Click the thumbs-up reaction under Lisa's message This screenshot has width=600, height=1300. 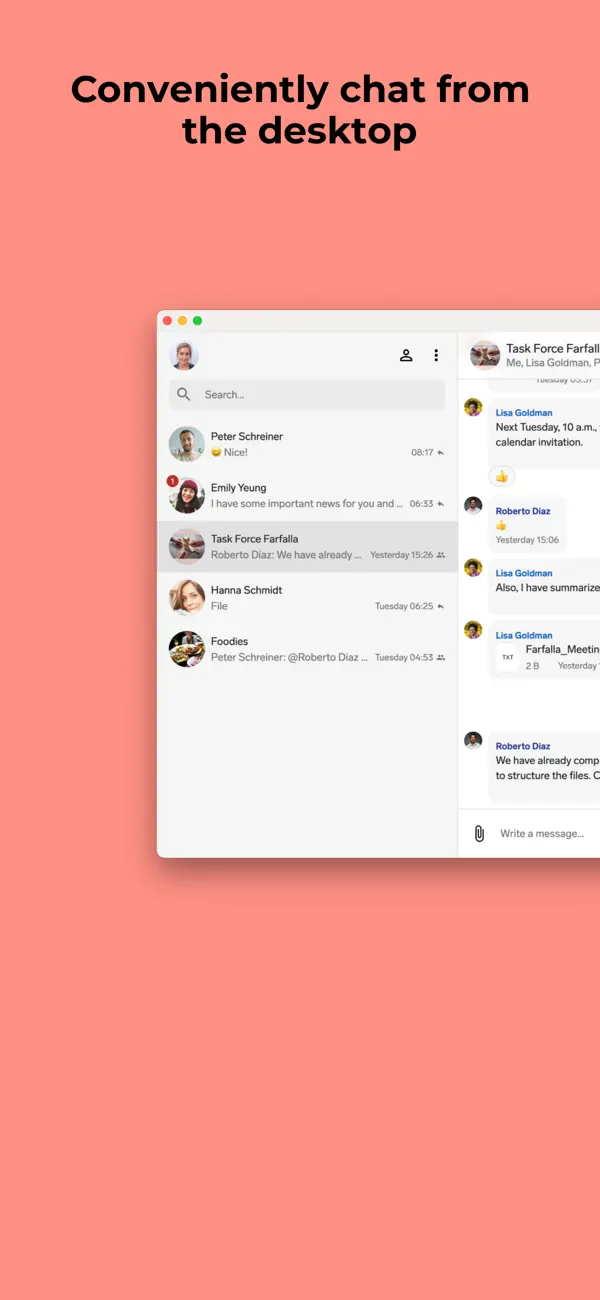(502, 476)
